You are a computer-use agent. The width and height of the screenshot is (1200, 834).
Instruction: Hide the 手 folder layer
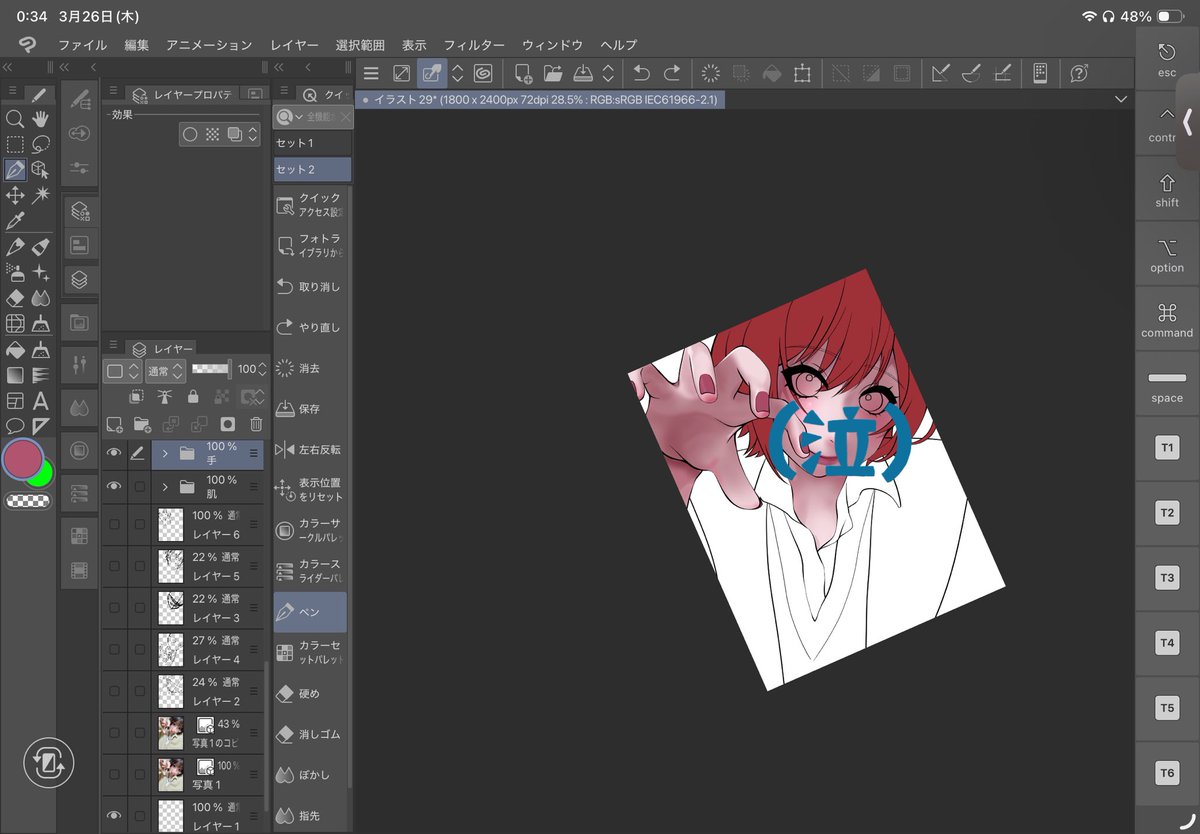coord(114,453)
